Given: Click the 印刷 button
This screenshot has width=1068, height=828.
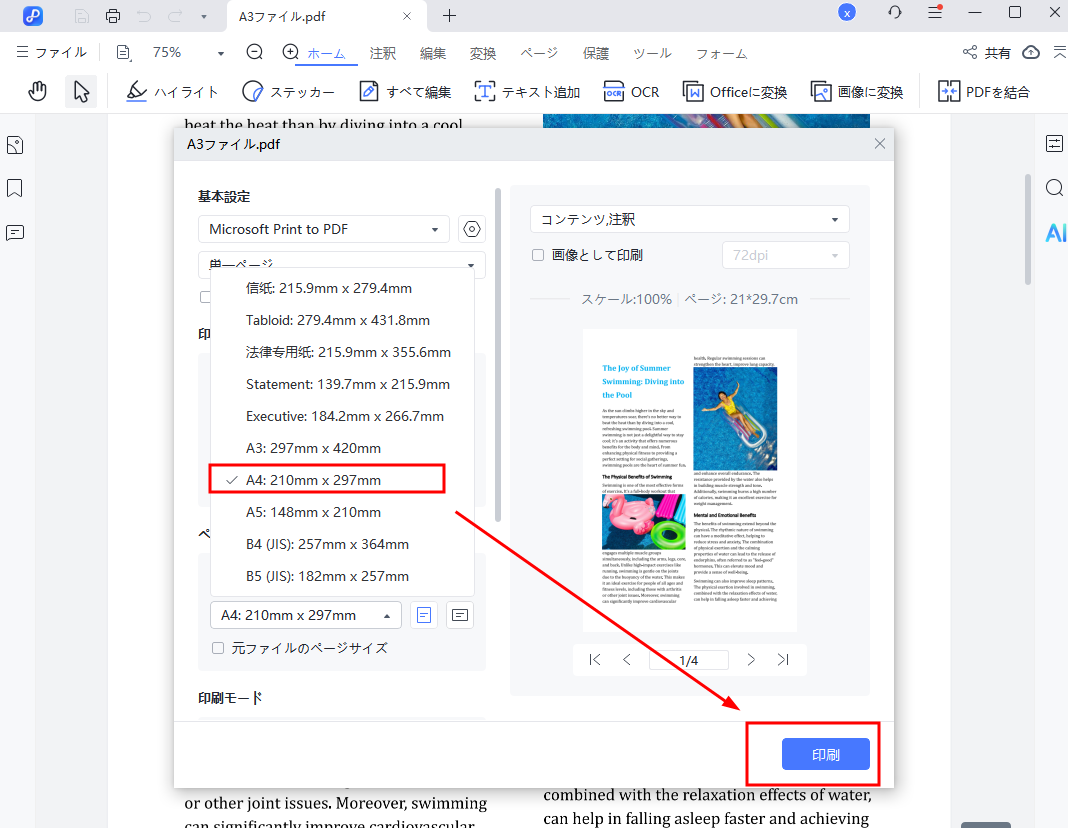Looking at the screenshot, I should pyautogui.click(x=825, y=754).
